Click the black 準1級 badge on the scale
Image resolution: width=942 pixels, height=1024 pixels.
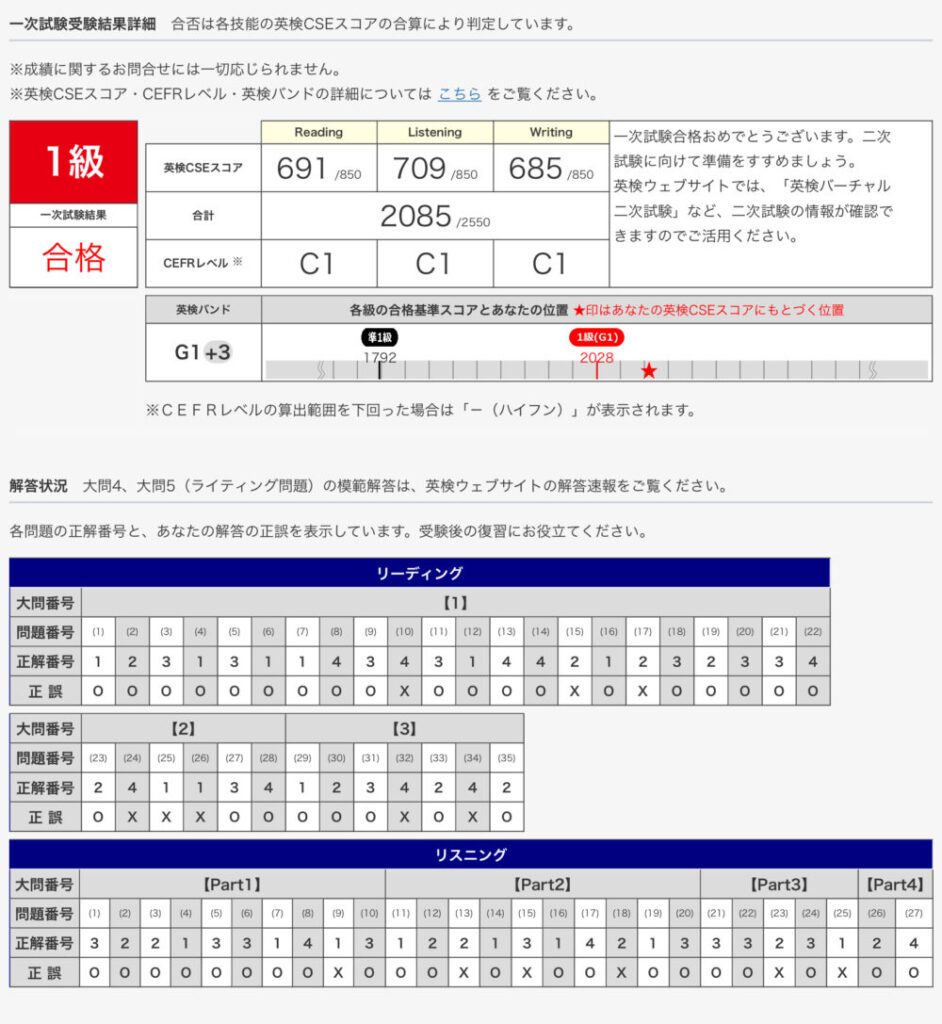tap(379, 338)
